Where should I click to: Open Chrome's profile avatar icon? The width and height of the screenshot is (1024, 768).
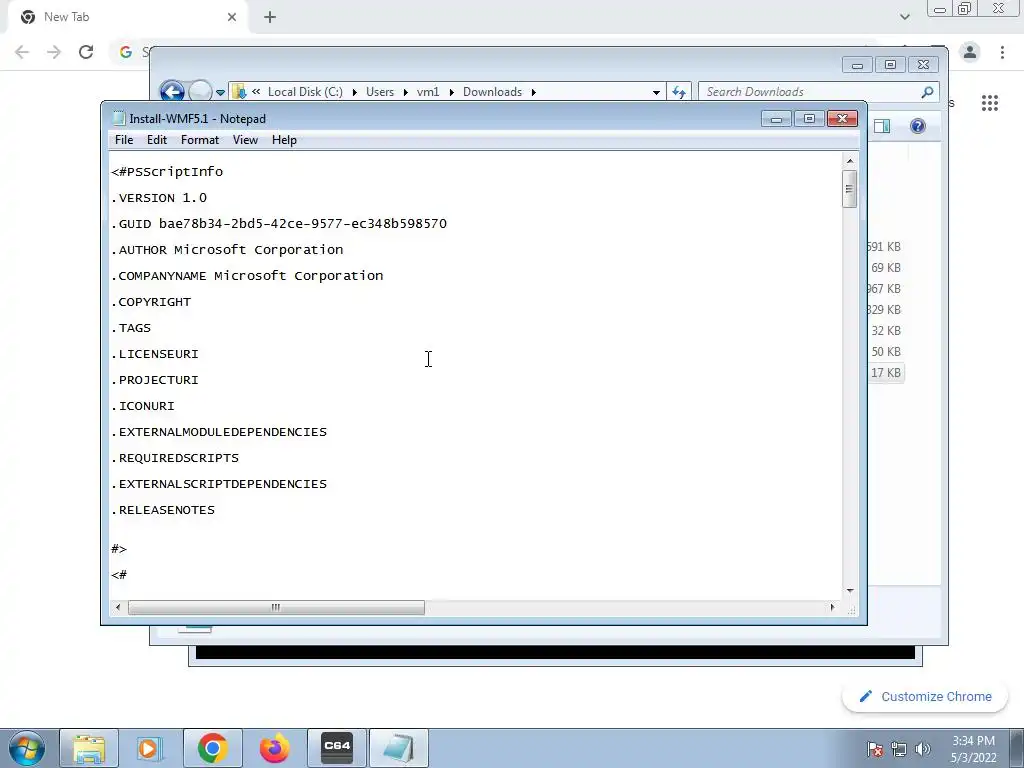pos(970,52)
